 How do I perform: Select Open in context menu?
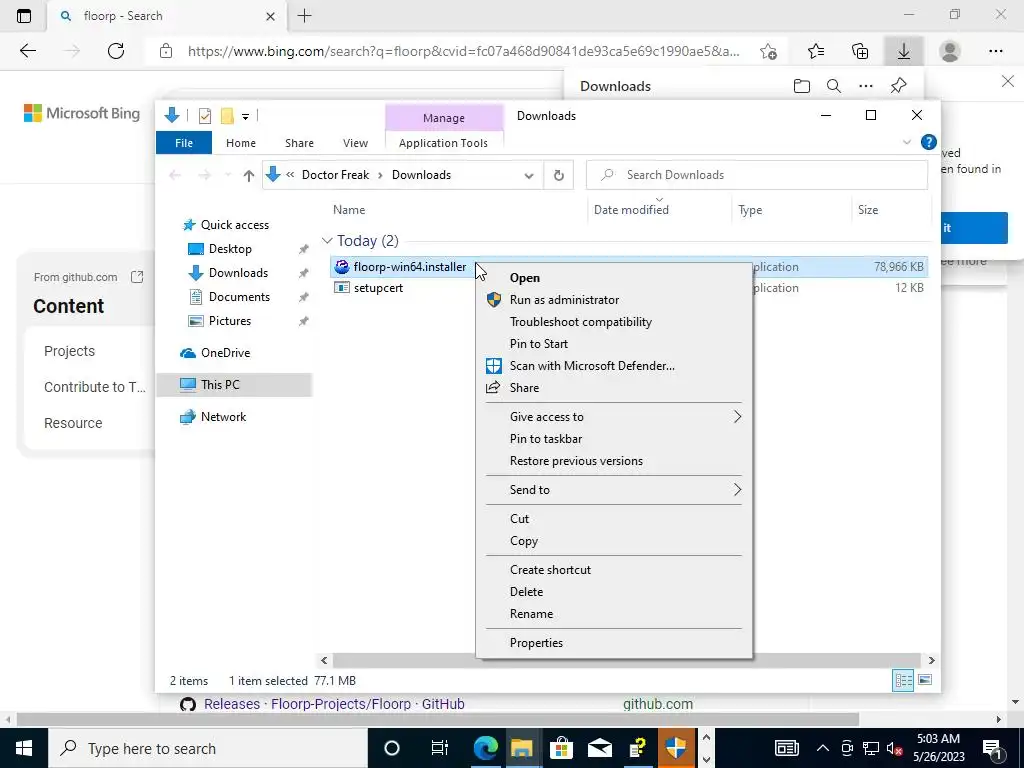[x=613, y=278]
